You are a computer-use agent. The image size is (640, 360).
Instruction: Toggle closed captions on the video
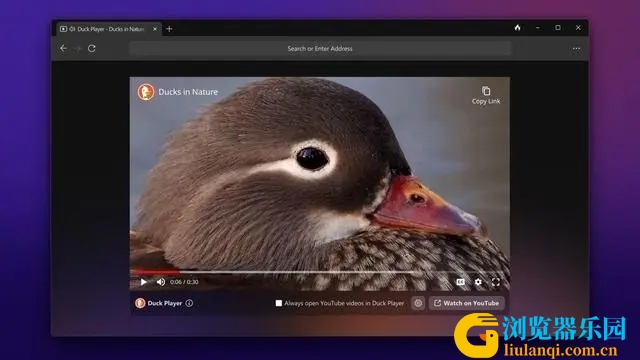[460, 282]
